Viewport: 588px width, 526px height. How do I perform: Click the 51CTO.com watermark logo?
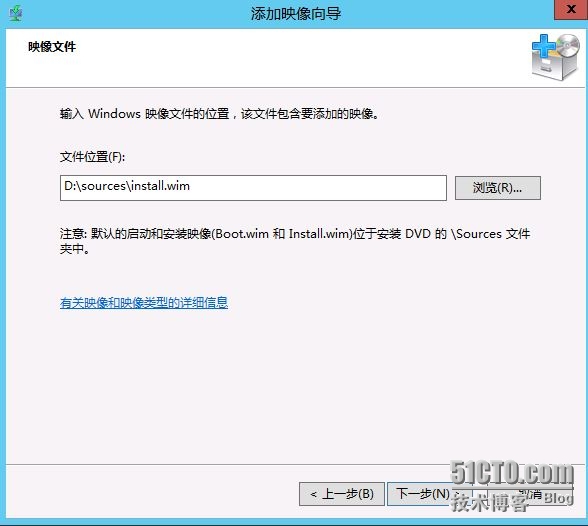click(512, 473)
